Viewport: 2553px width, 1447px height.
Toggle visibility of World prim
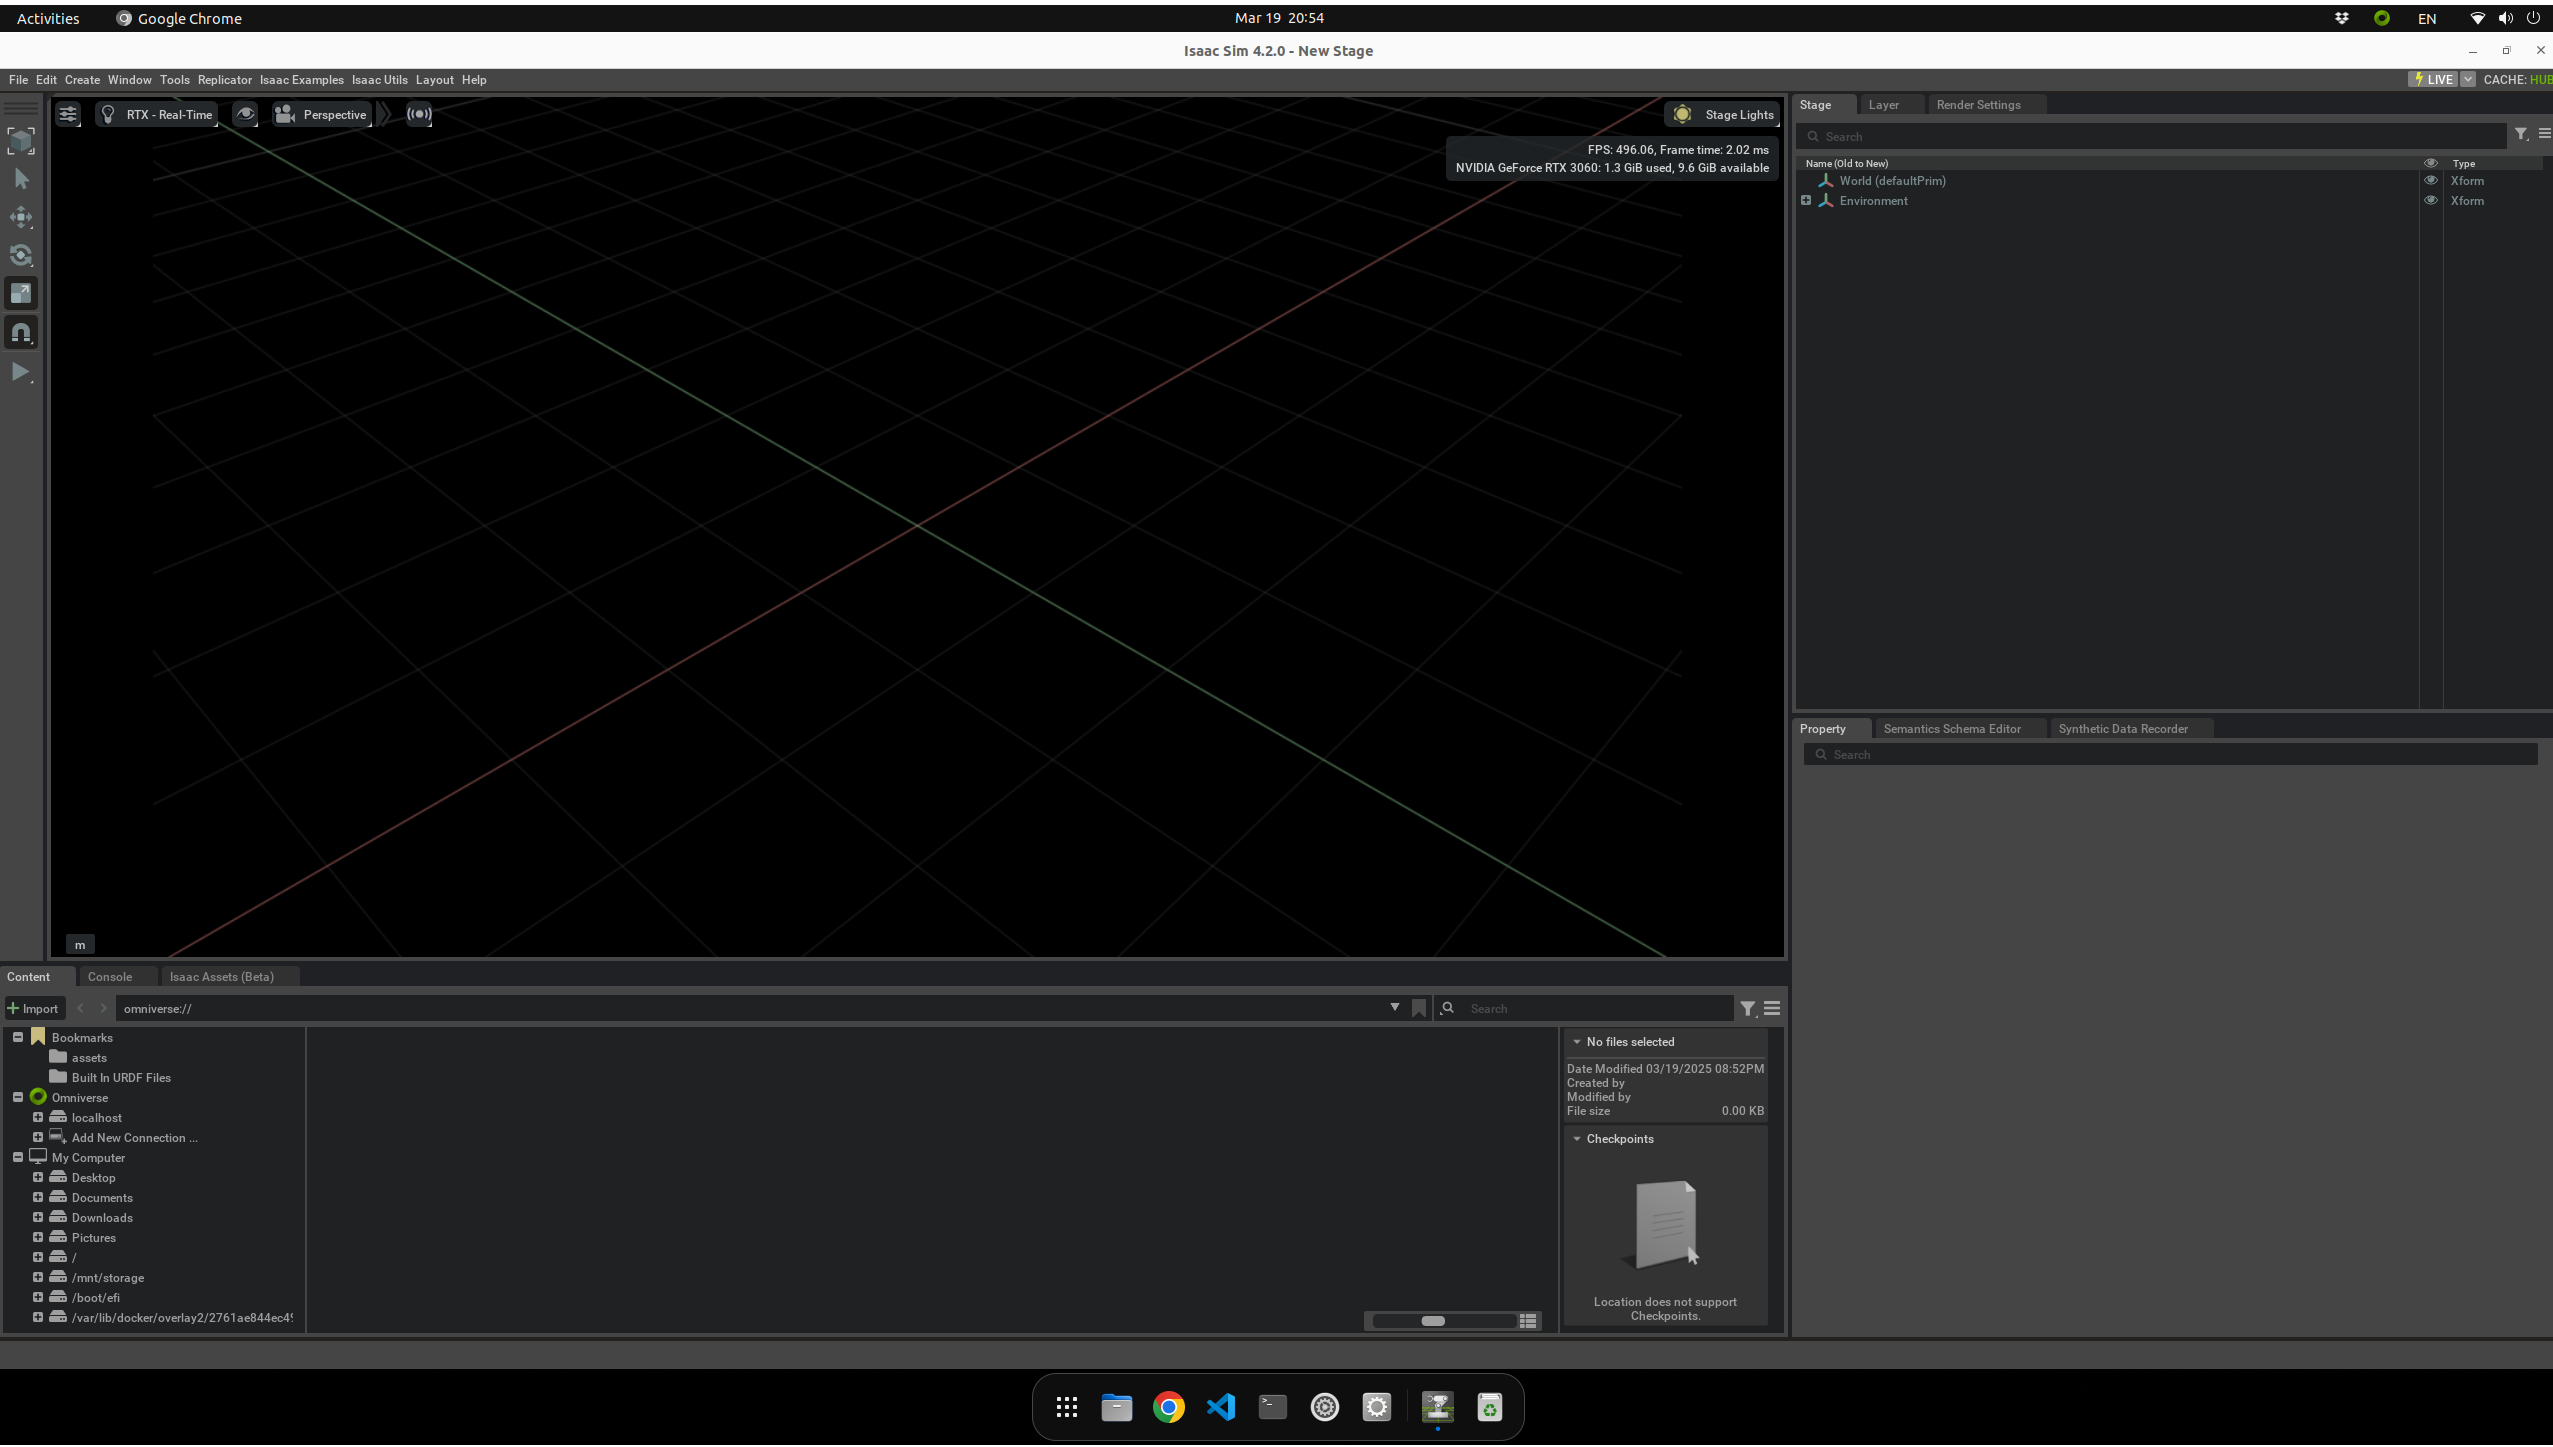tap(2430, 181)
